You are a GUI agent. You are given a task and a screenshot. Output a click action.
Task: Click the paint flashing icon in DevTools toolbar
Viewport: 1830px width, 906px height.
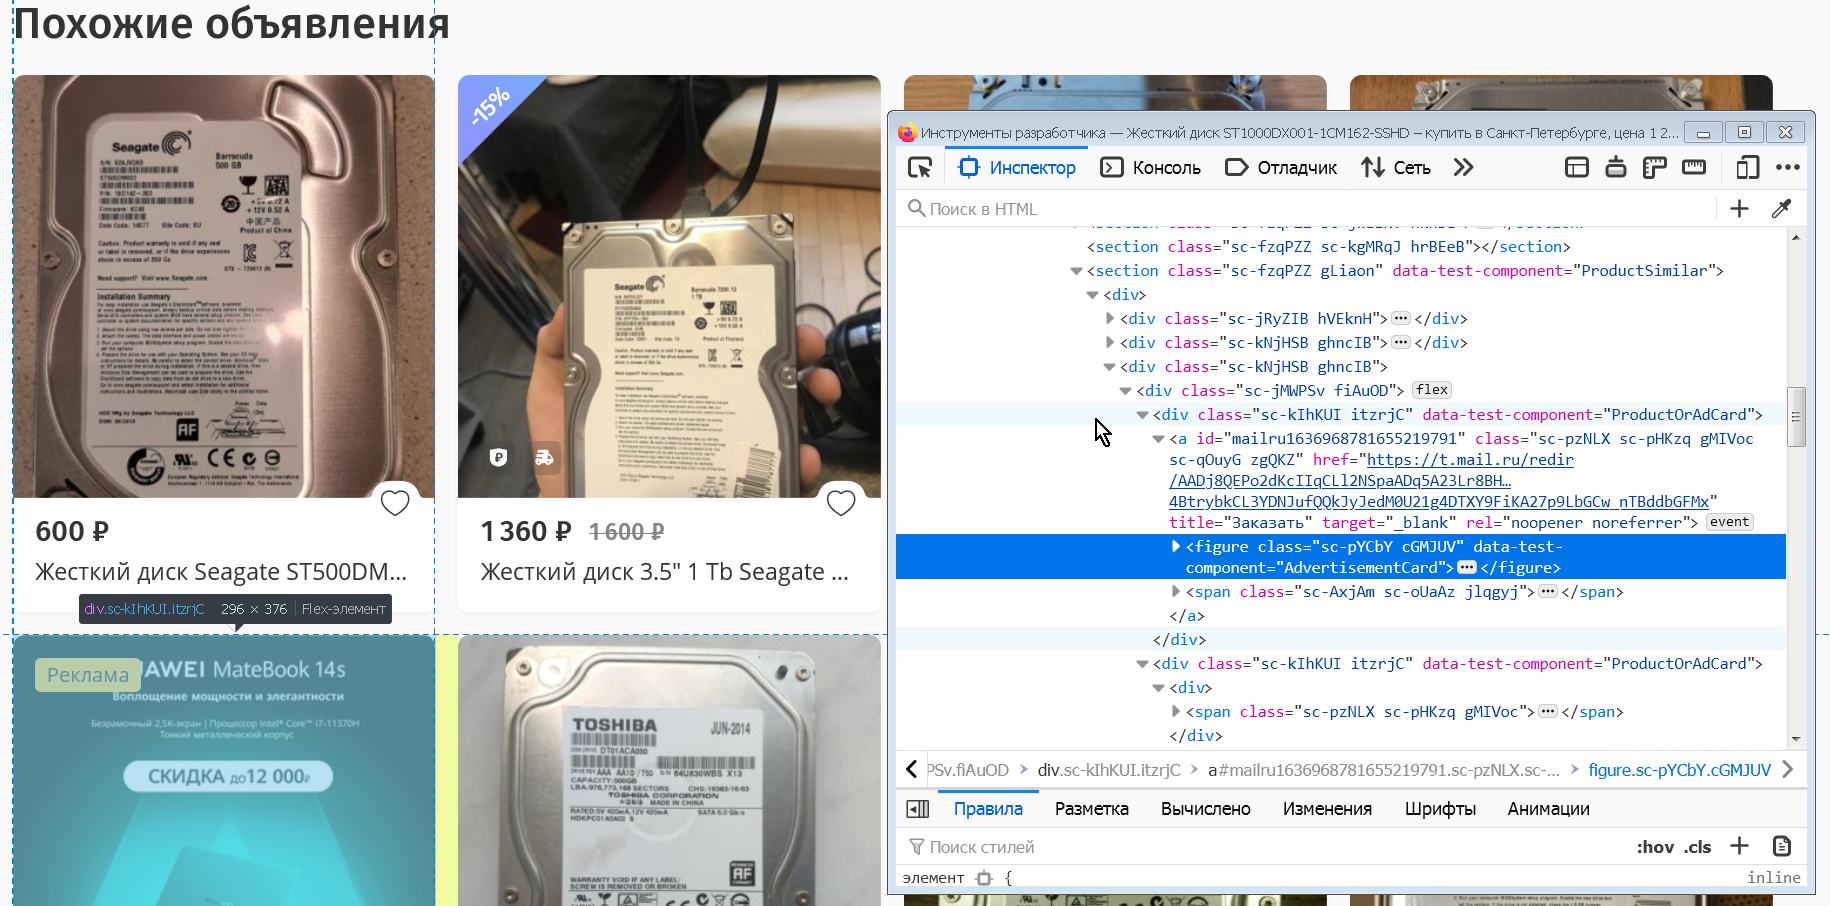[x=1615, y=167]
